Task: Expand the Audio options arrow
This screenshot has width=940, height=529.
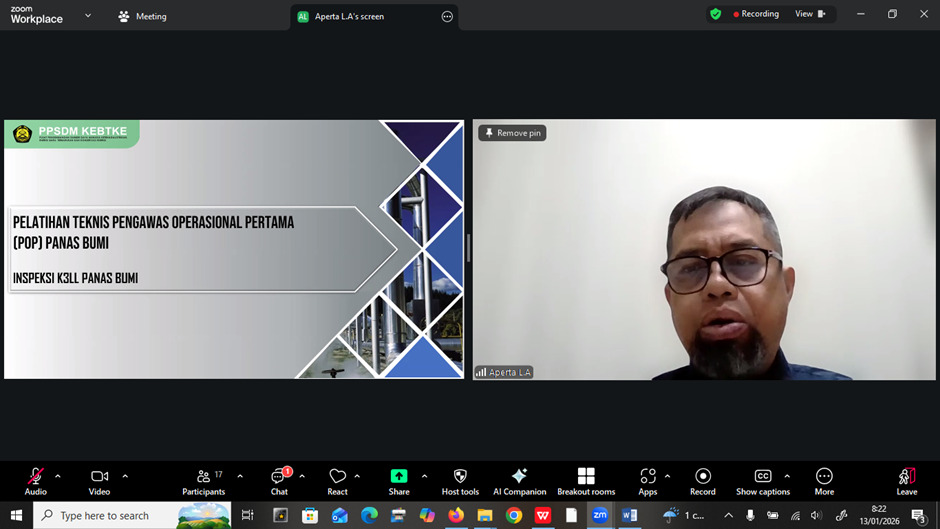Action: pos(58,476)
